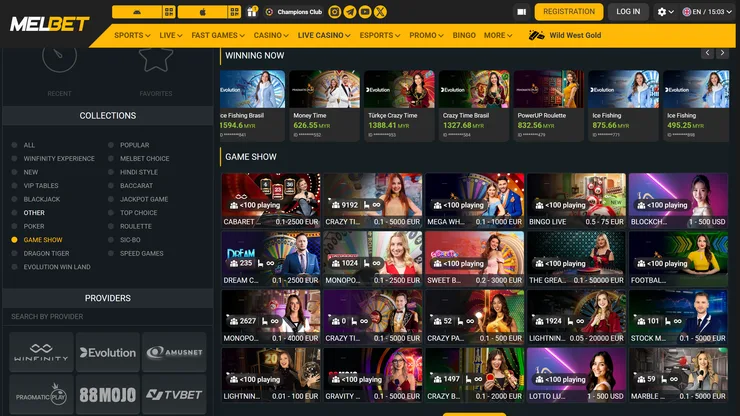Go to previous Winning Now slide
Image resolution: width=740 pixels, height=416 pixels.
tap(707, 53)
